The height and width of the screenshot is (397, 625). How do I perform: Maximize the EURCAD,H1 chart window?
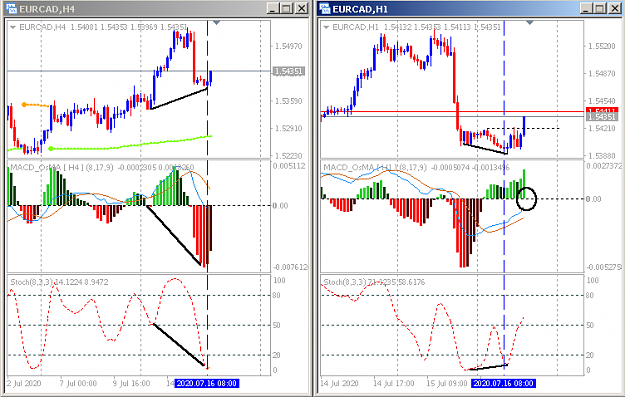(600, 8)
